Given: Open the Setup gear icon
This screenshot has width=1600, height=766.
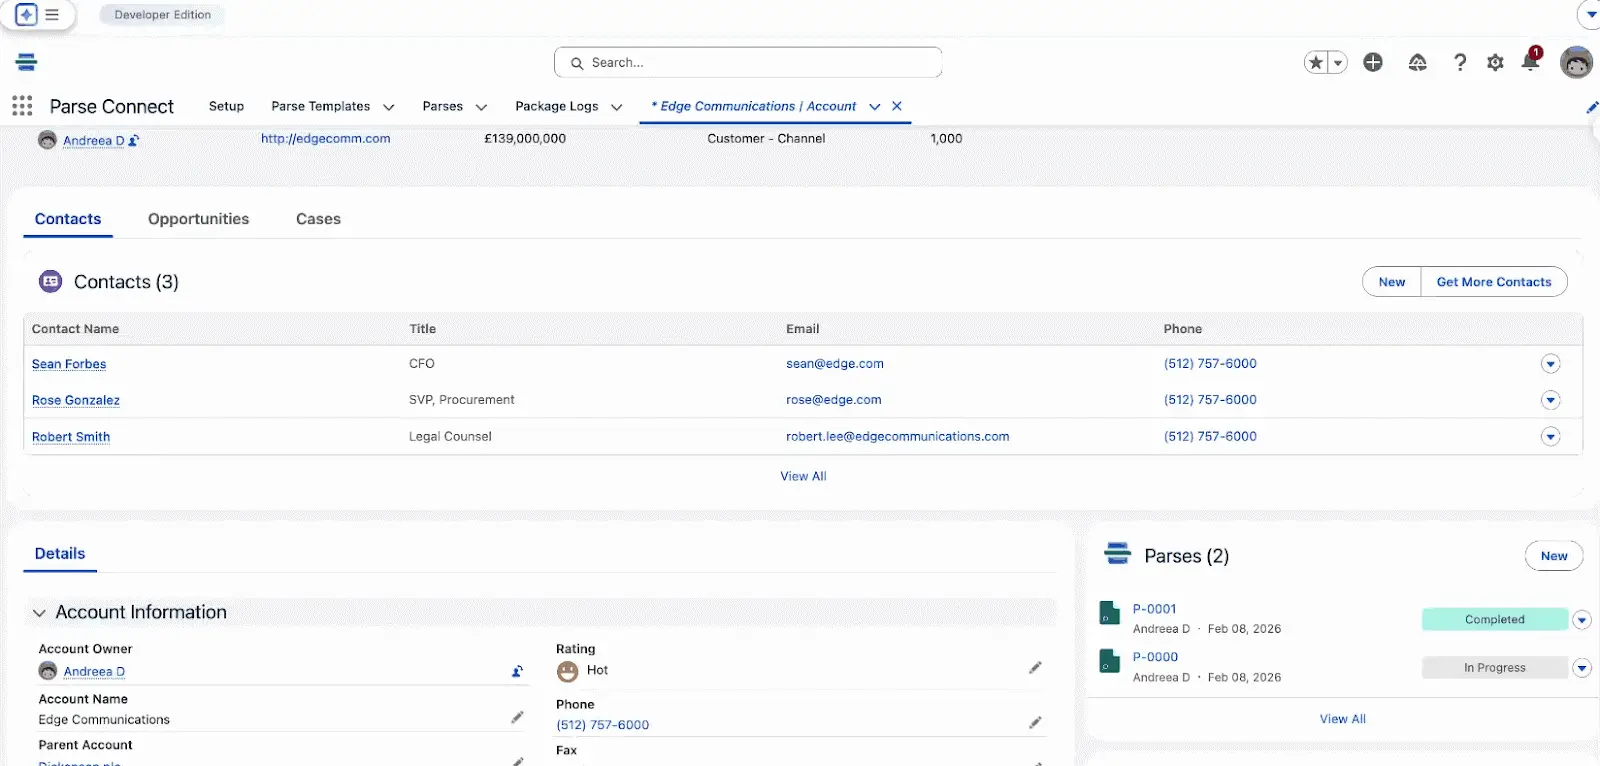Looking at the screenshot, I should click(1495, 63).
